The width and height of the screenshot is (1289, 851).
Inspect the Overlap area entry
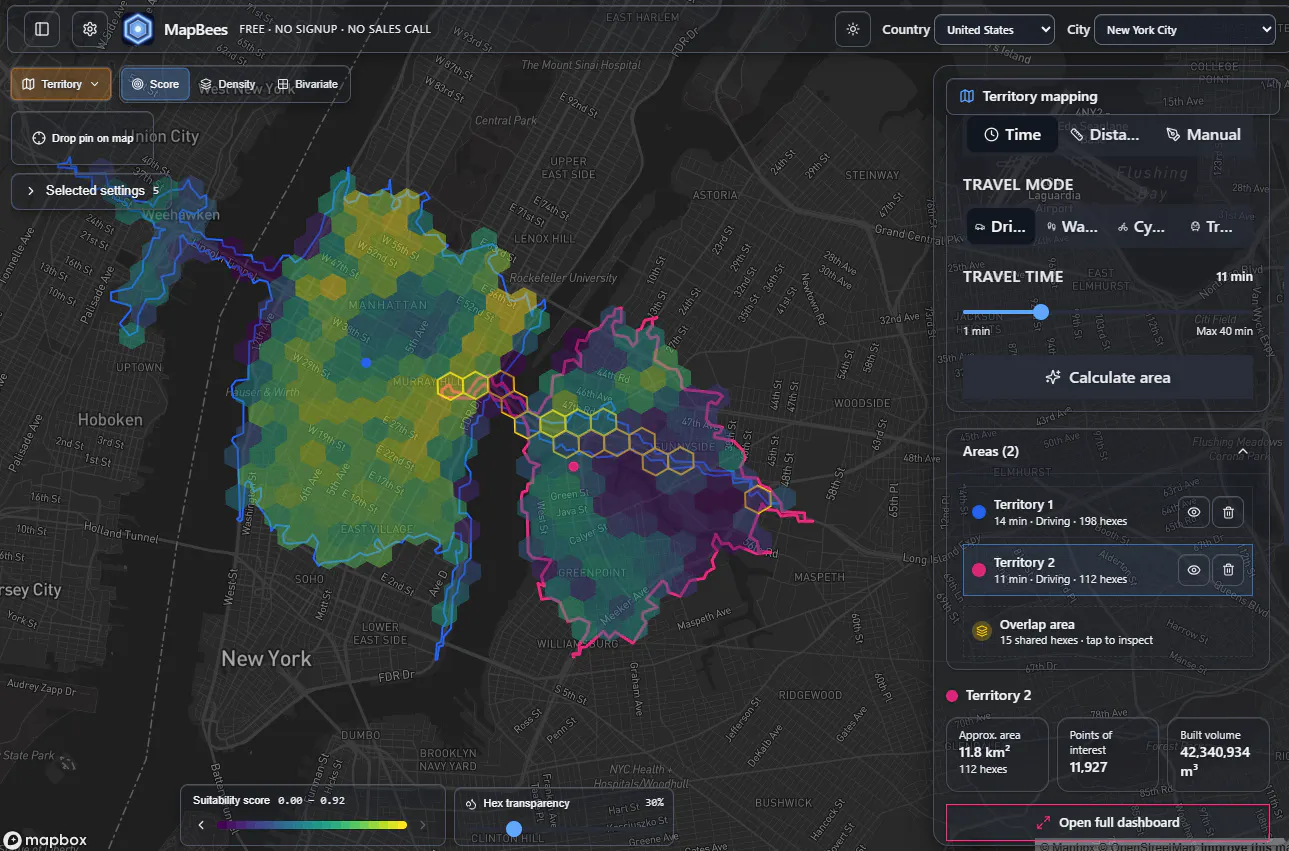(x=1107, y=631)
